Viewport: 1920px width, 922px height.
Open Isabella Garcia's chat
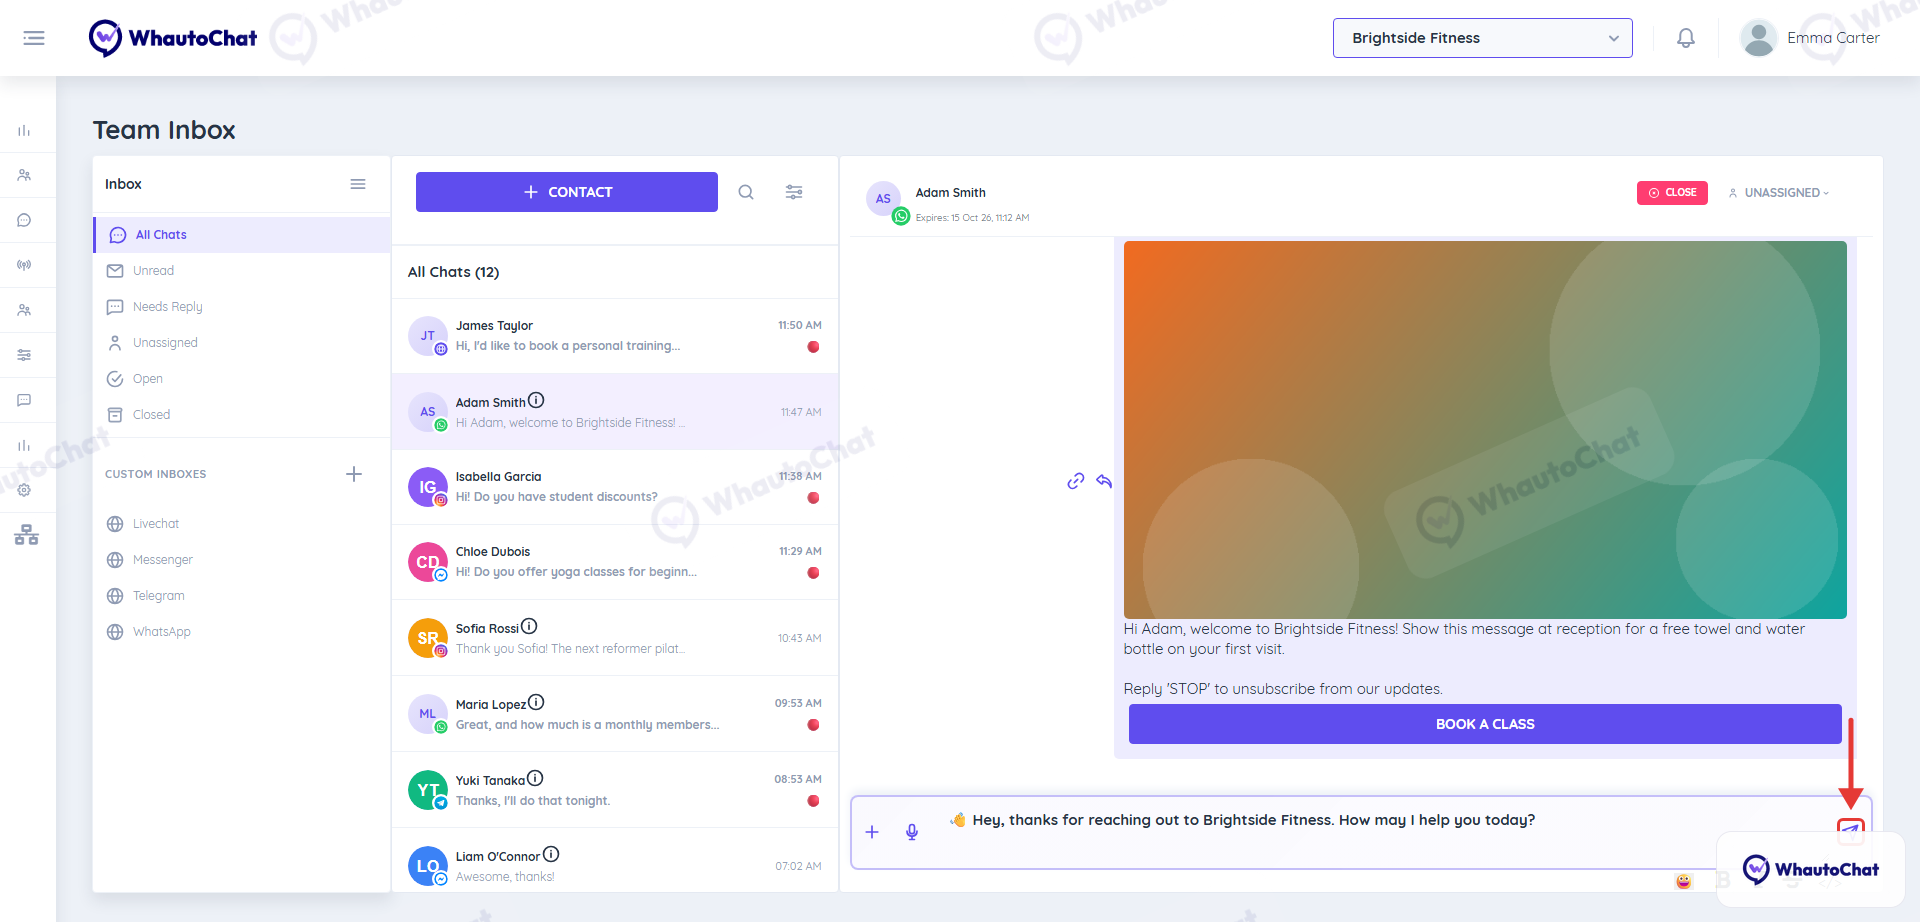pos(615,487)
